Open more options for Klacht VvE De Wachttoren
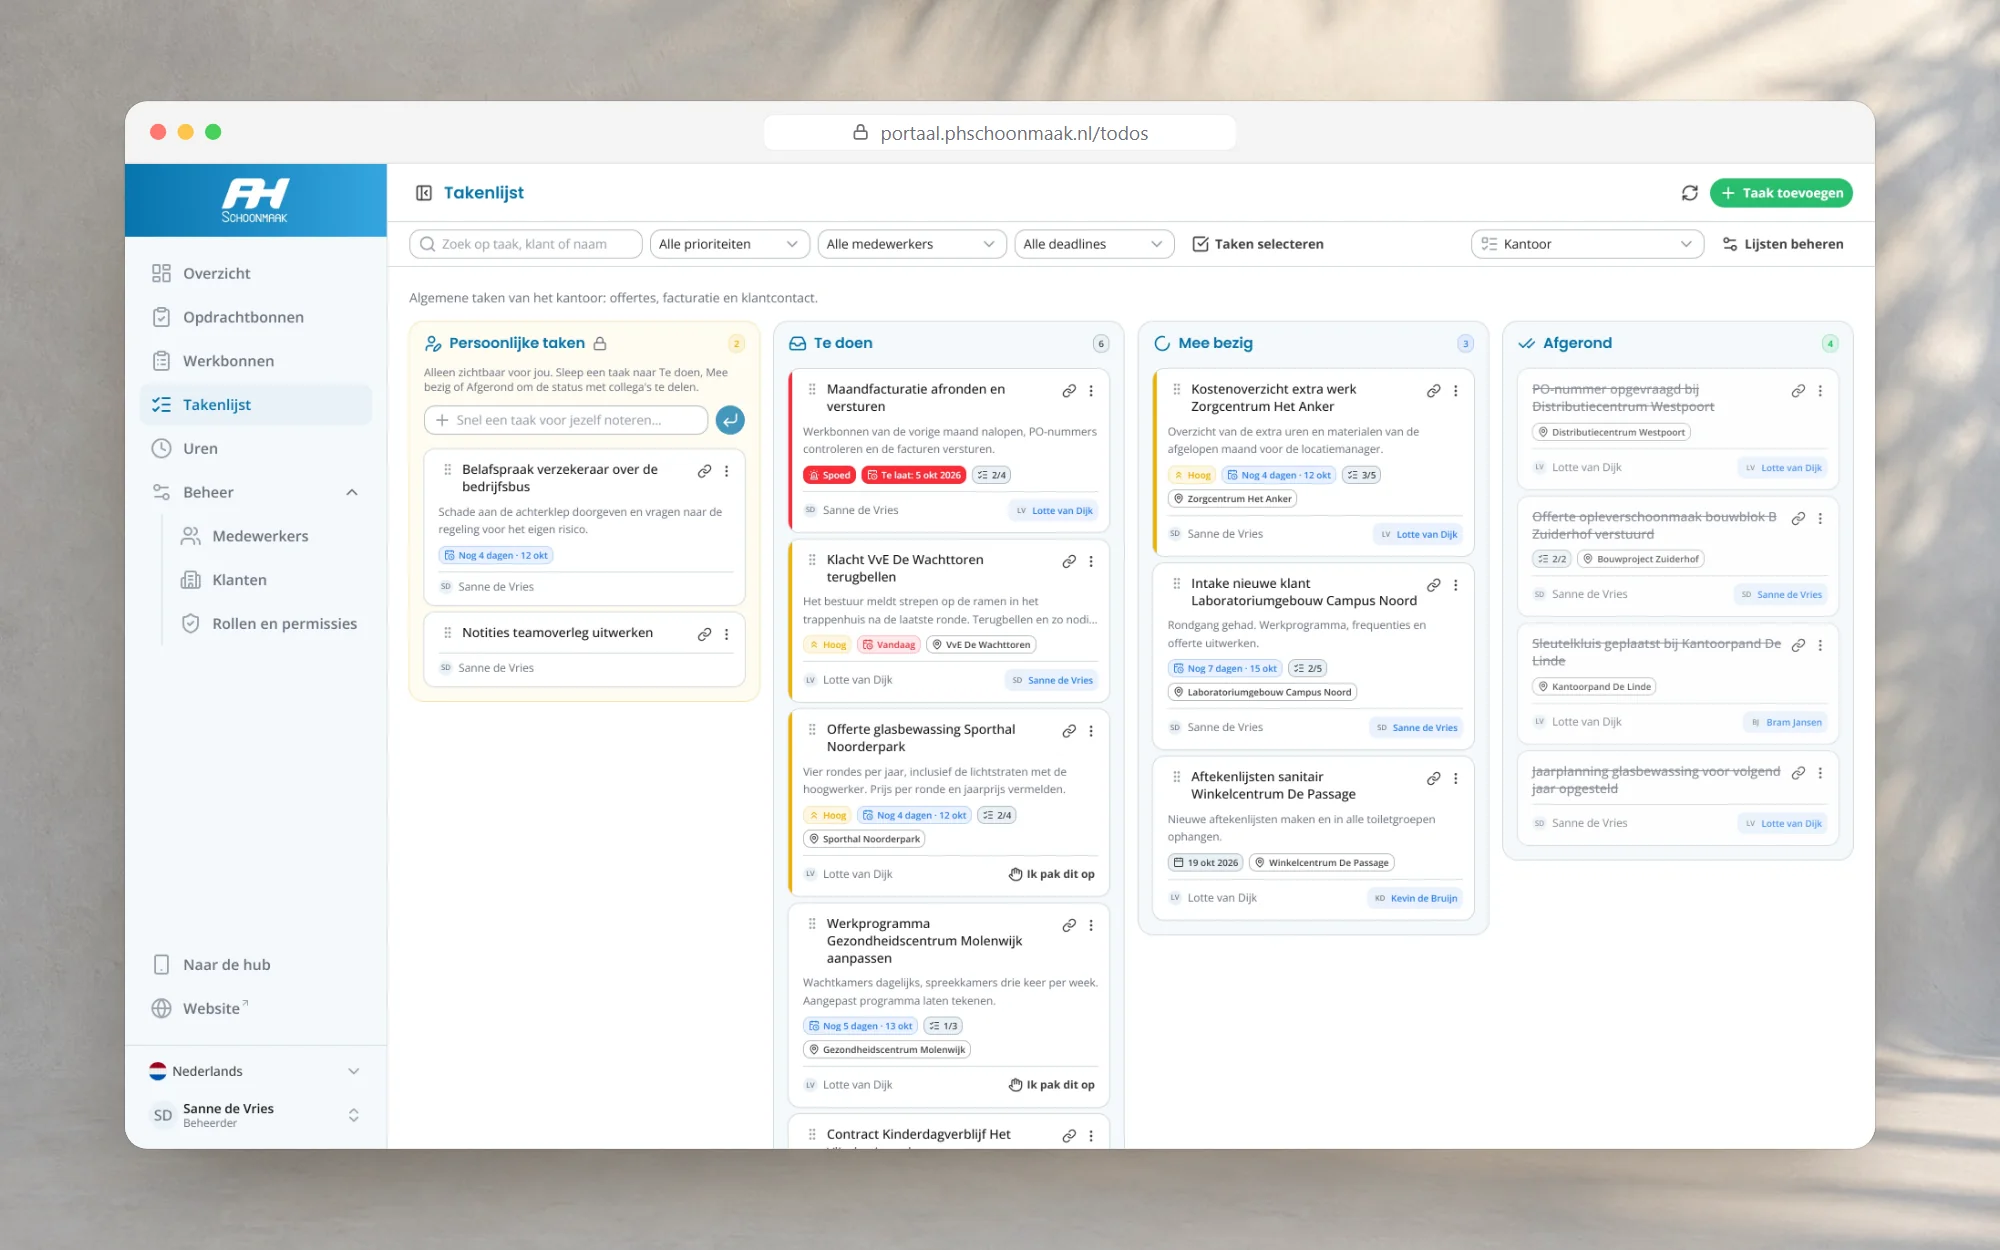The width and height of the screenshot is (2000, 1250). pyautogui.click(x=1091, y=561)
